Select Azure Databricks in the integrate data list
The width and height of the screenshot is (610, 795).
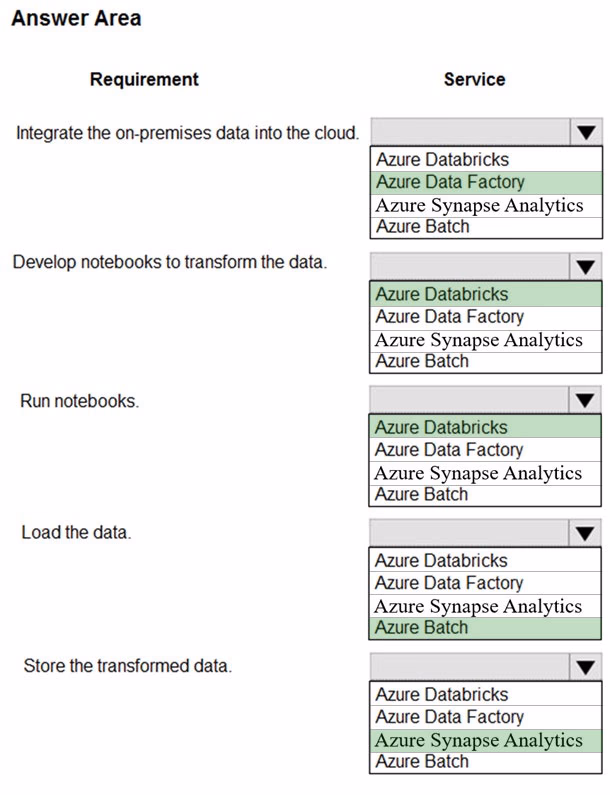pyautogui.click(x=486, y=160)
